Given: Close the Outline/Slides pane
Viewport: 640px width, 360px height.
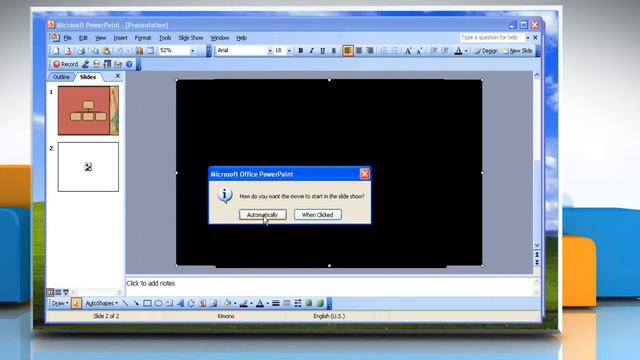Looking at the screenshot, I should [118, 76].
